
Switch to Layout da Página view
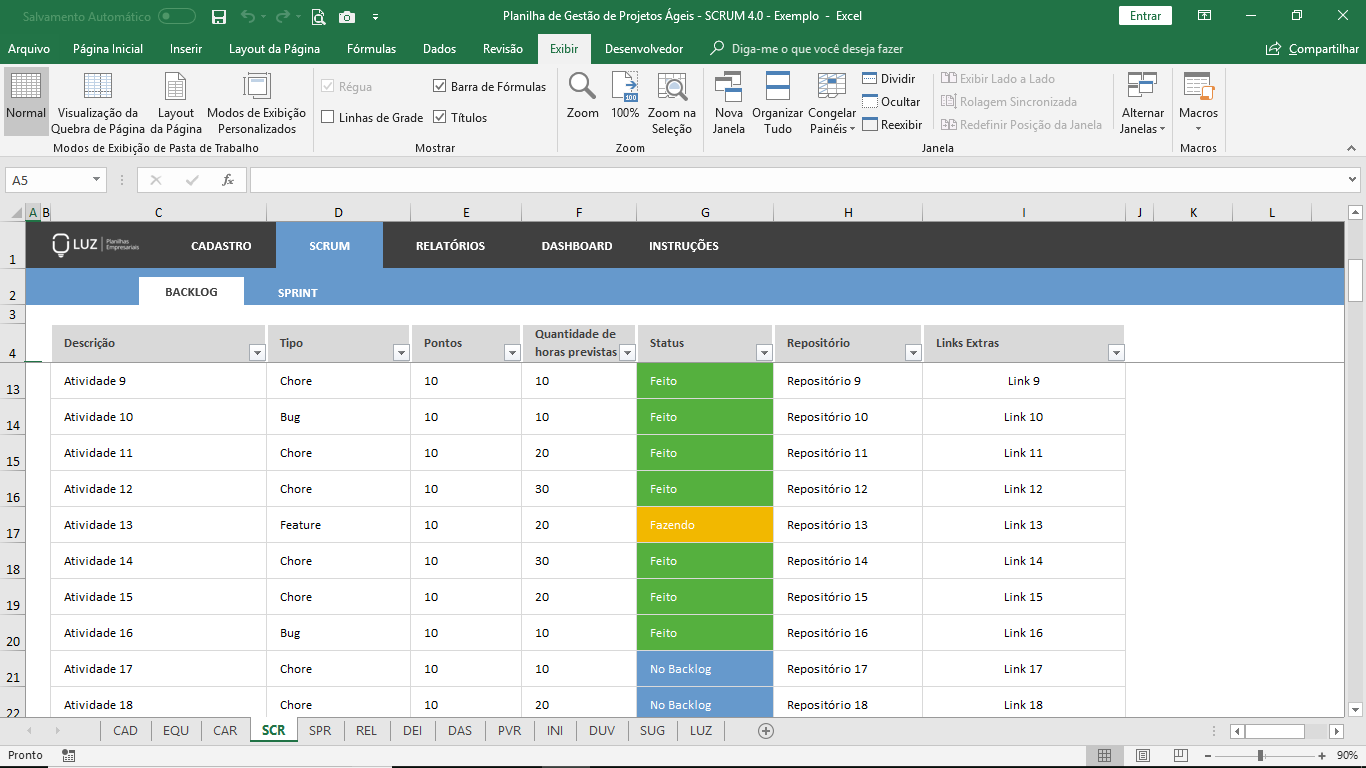click(176, 88)
